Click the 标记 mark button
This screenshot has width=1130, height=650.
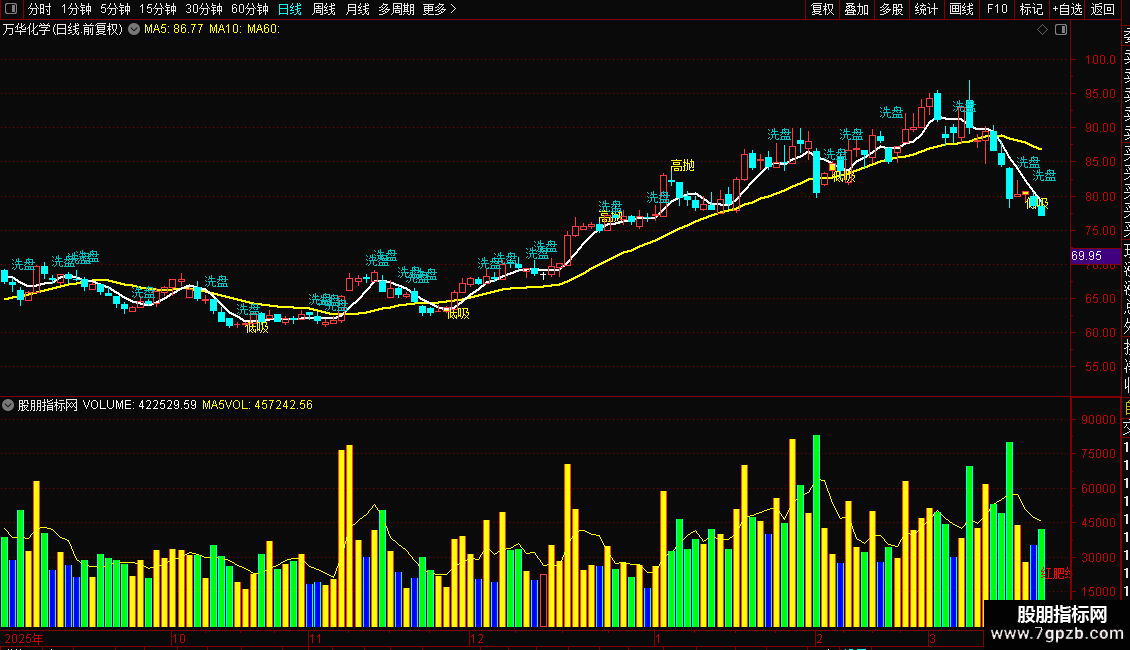point(1031,9)
